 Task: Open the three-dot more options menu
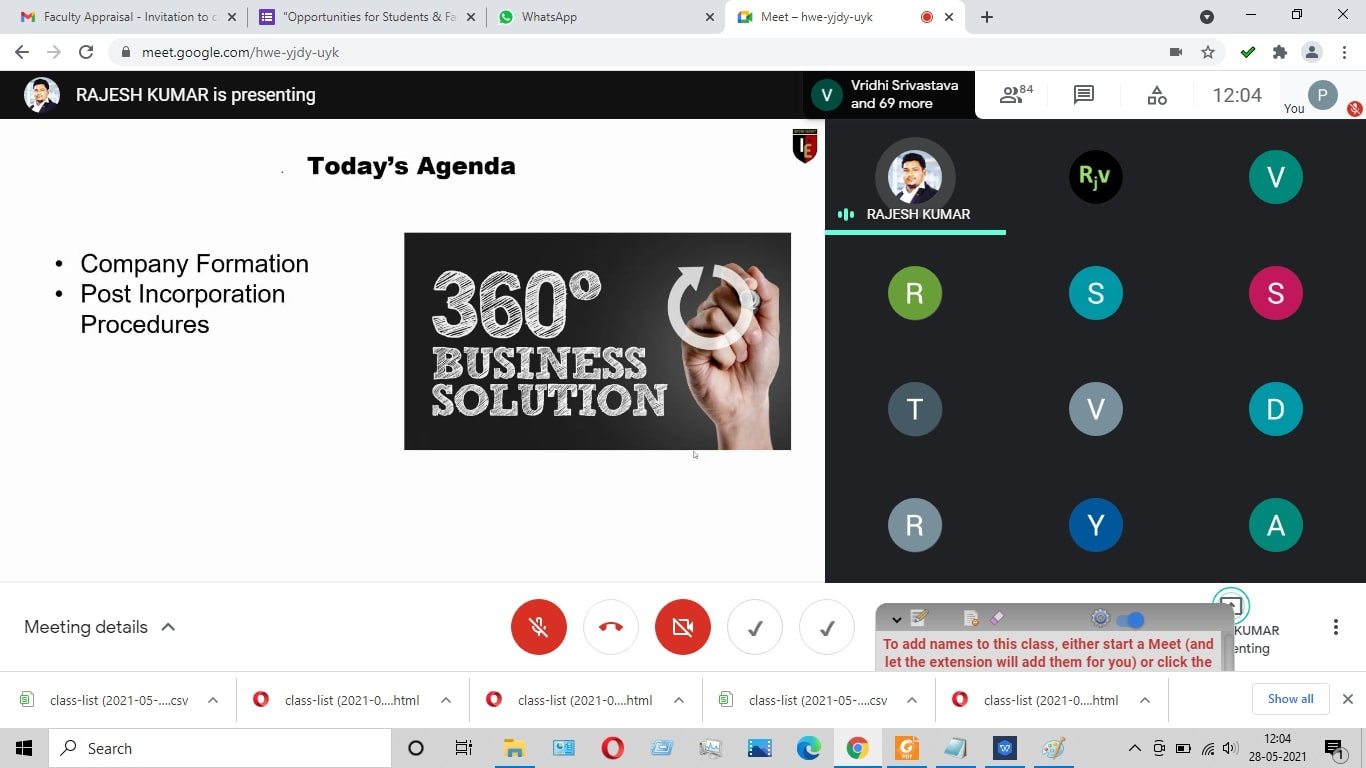pyautogui.click(x=1335, y=627)
